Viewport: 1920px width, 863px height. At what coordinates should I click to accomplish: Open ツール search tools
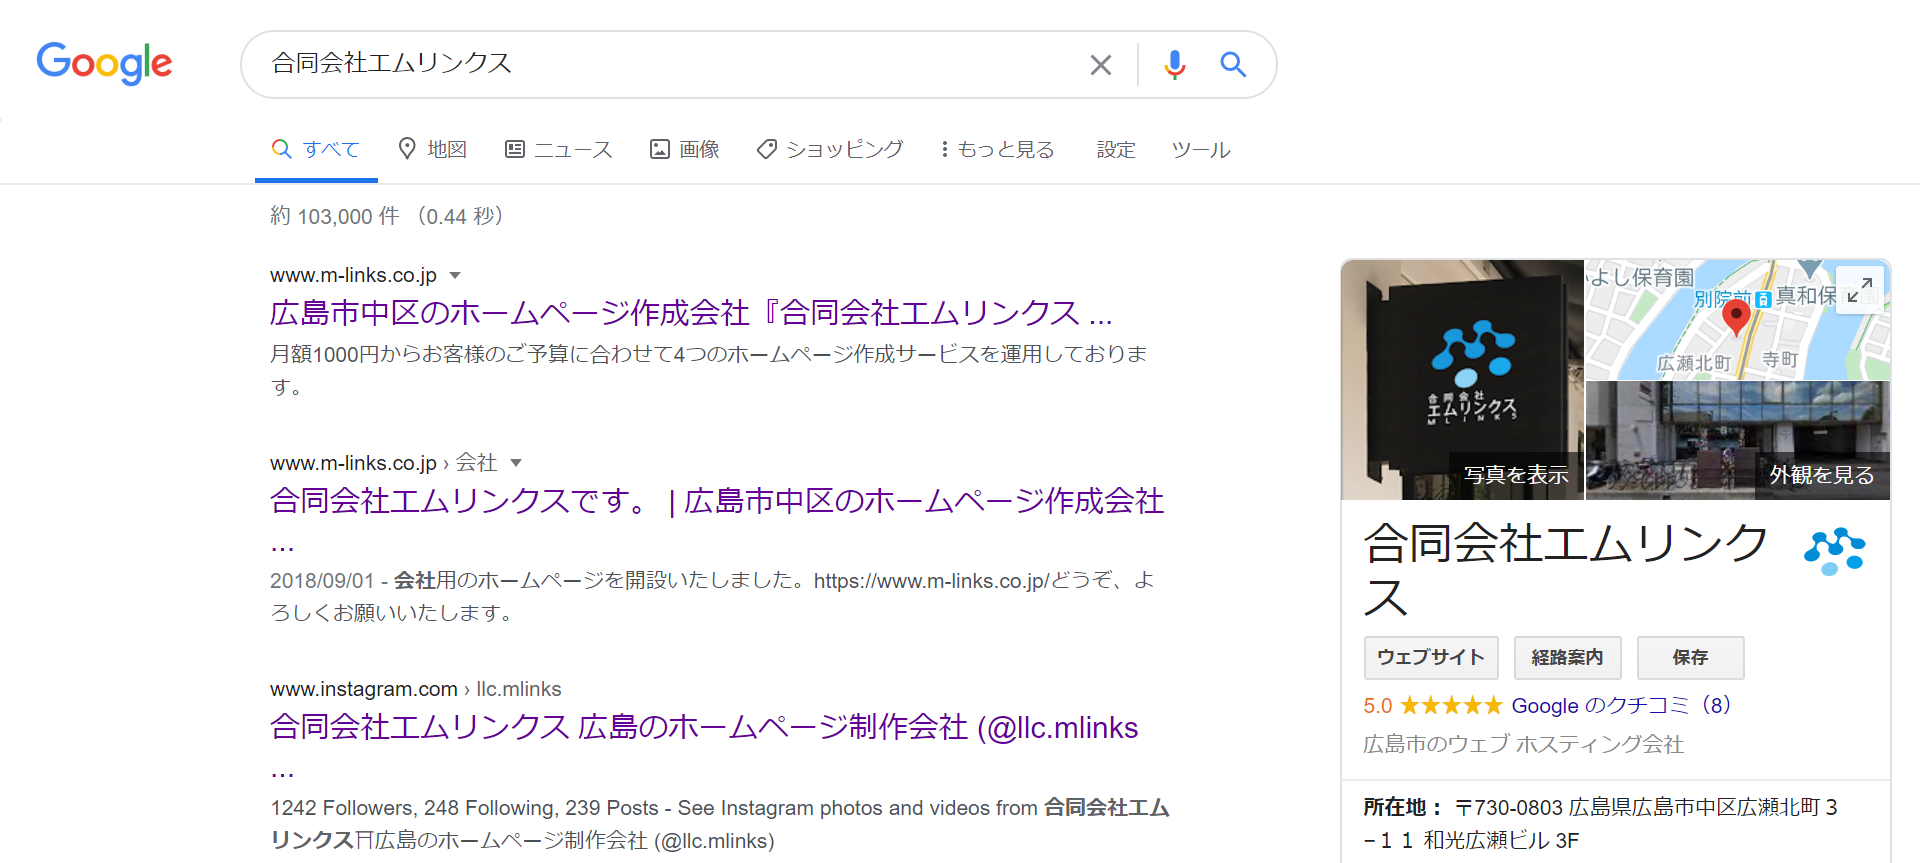(1201, 149)
